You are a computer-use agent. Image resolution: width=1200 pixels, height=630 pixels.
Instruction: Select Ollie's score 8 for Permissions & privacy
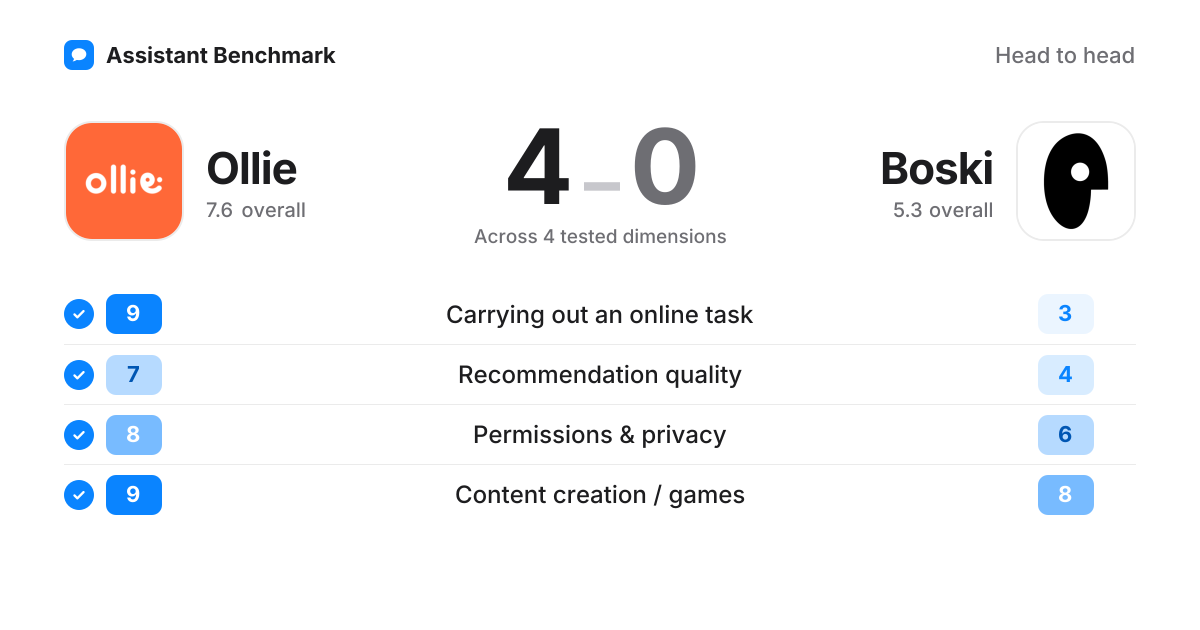coord(134,434)
